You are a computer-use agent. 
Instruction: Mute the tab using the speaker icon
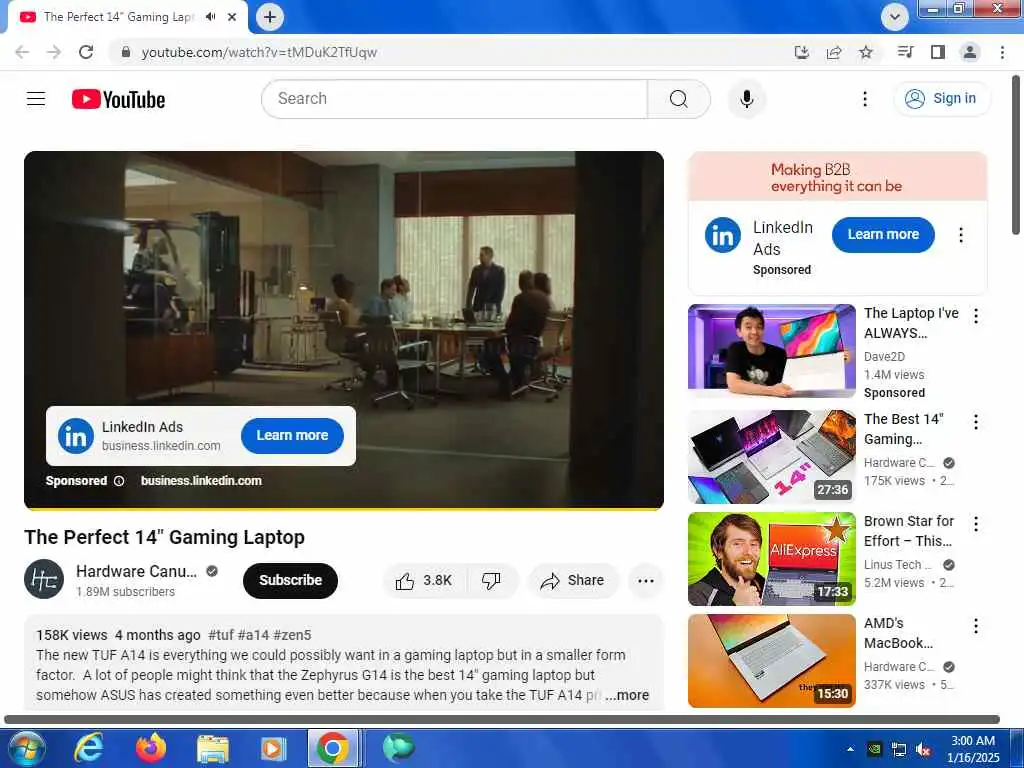[x=210, y=17]
